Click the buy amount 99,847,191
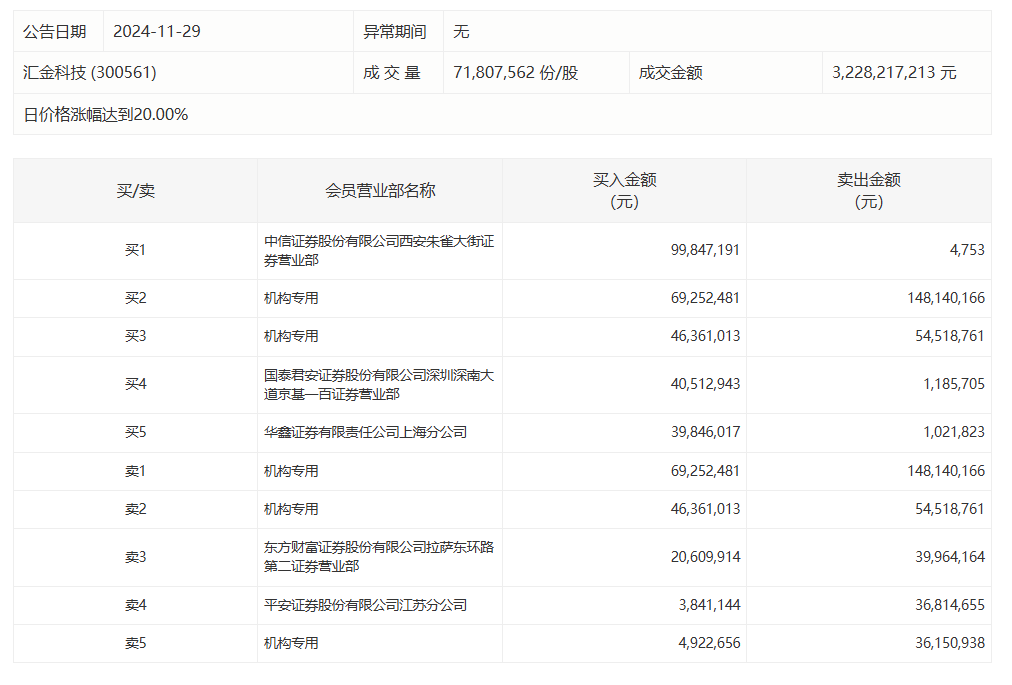Viewport: 1012px width, 685px height. 705,250
